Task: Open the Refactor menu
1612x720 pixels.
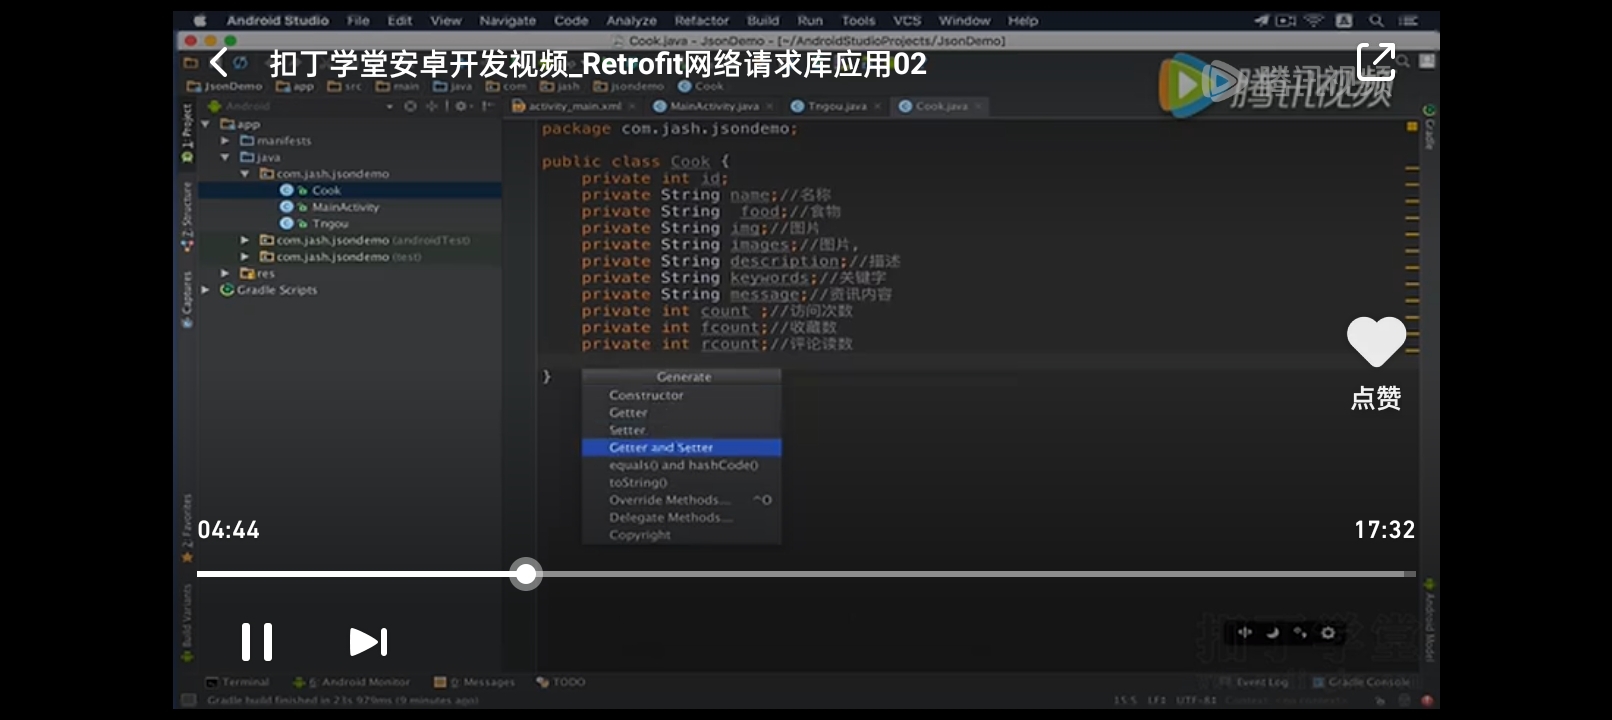Action: (701, 20)
